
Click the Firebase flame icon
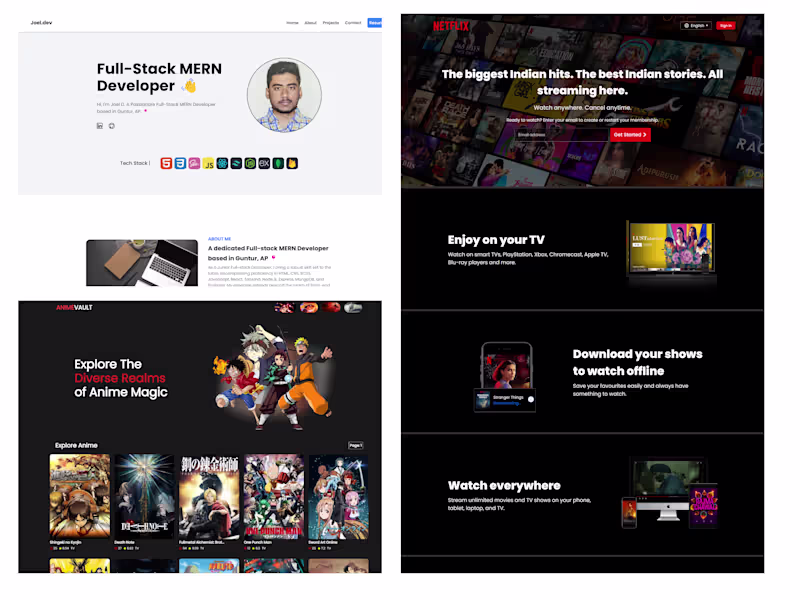point(292,163)
